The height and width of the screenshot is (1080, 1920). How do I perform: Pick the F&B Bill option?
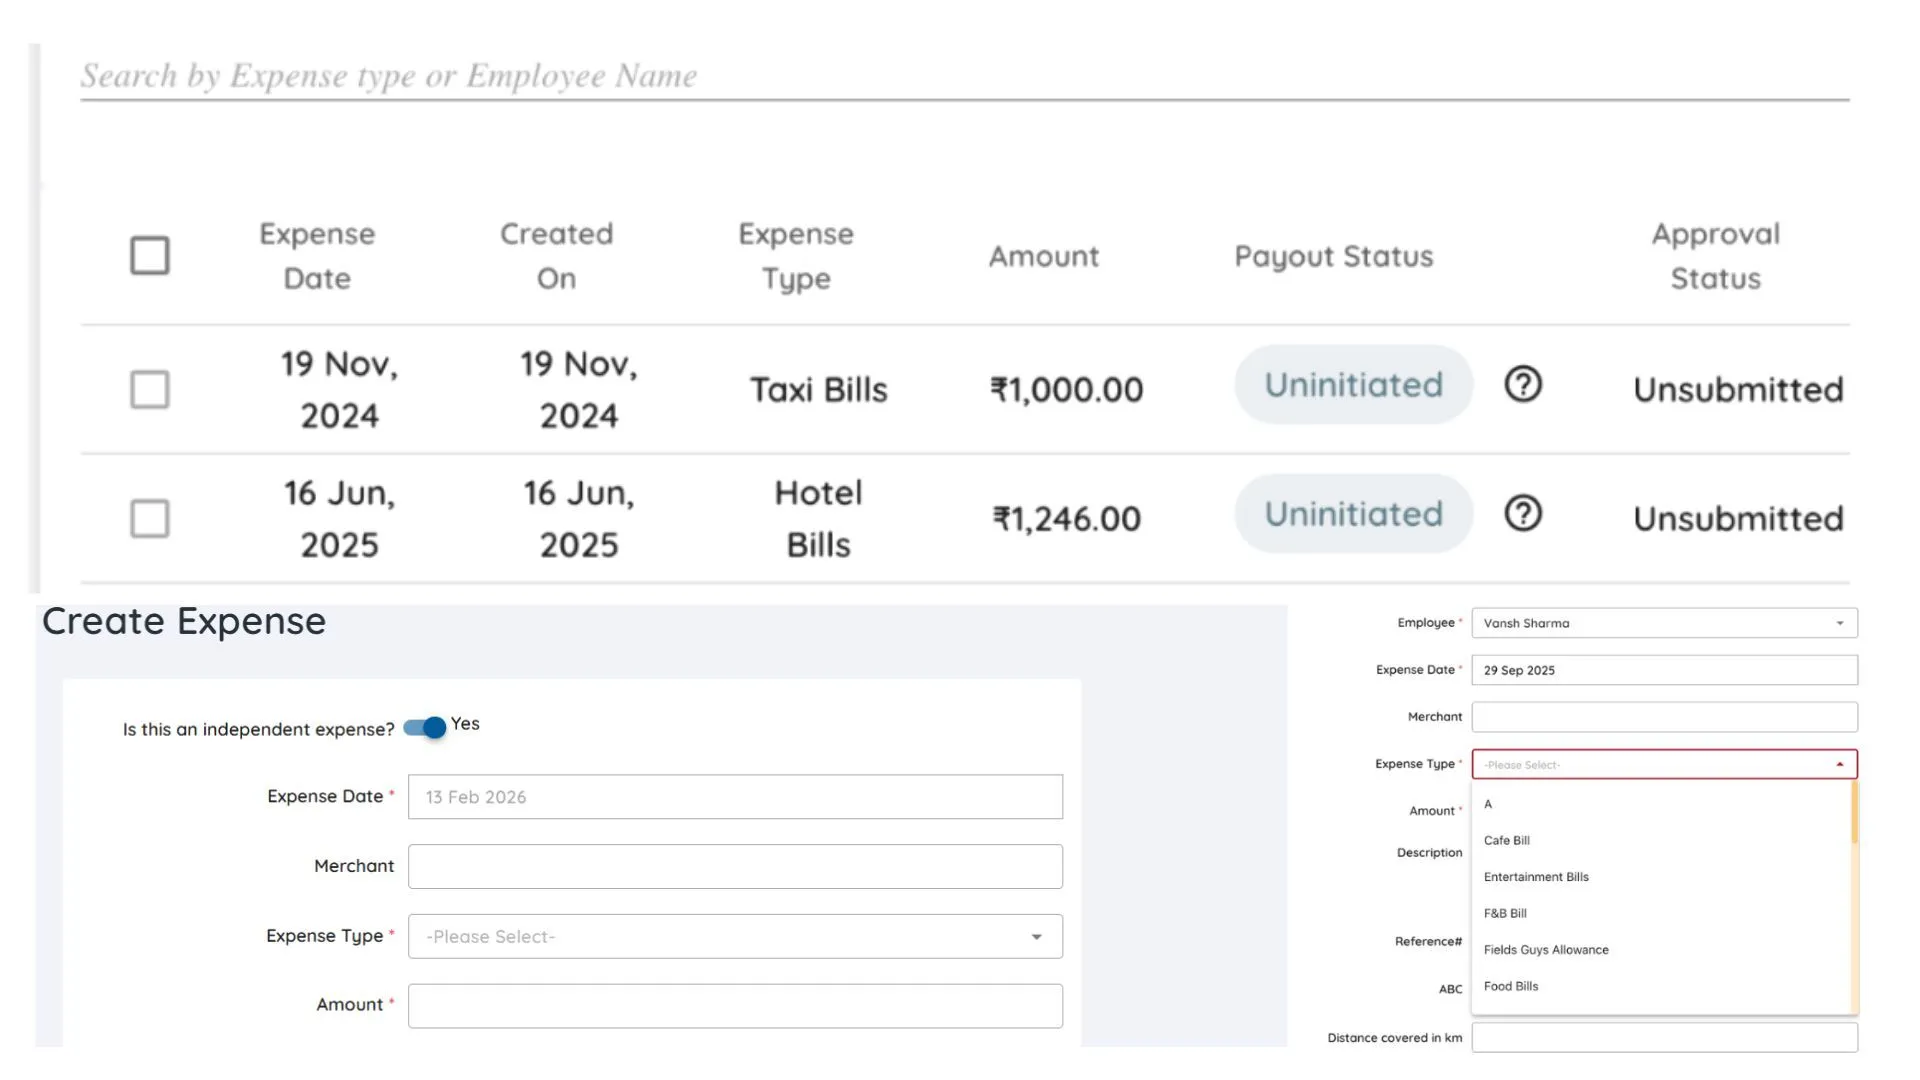(x=1505, y=914)
